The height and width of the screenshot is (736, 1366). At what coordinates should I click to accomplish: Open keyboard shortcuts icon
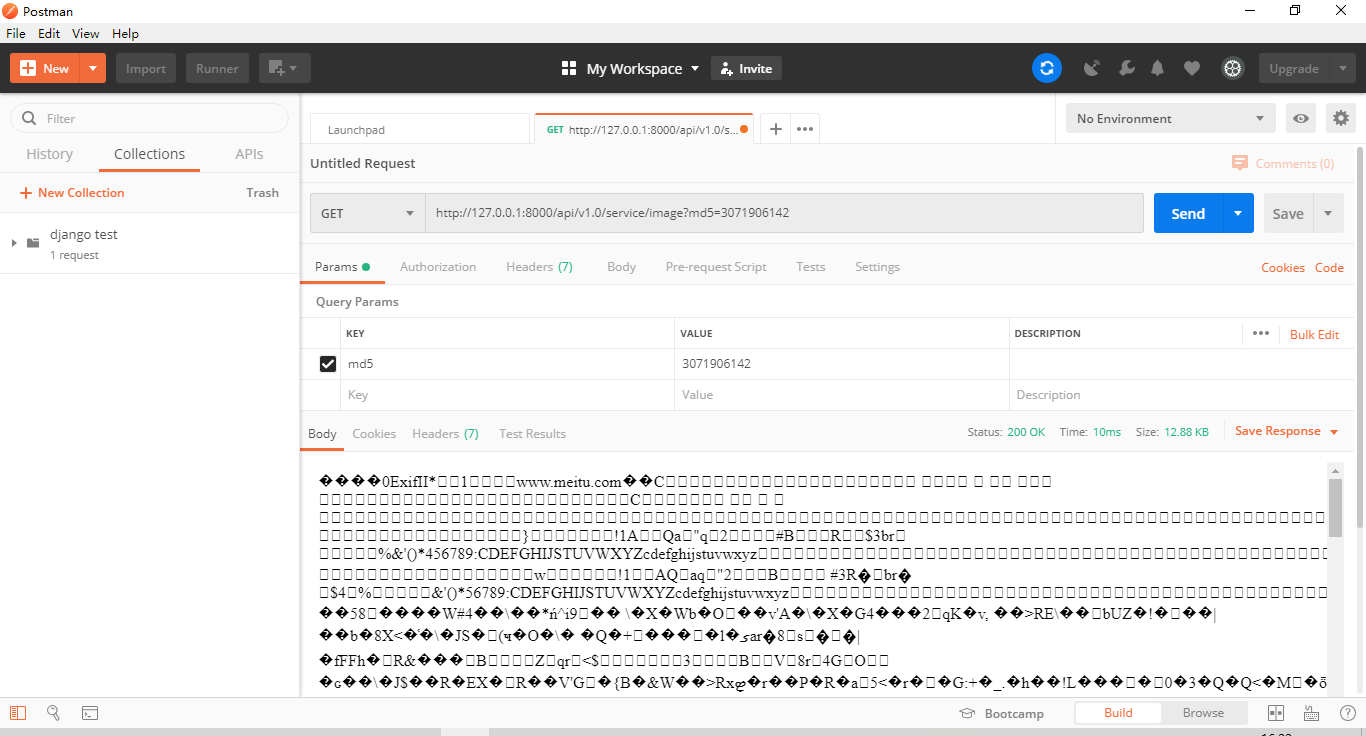[1311, 713]
